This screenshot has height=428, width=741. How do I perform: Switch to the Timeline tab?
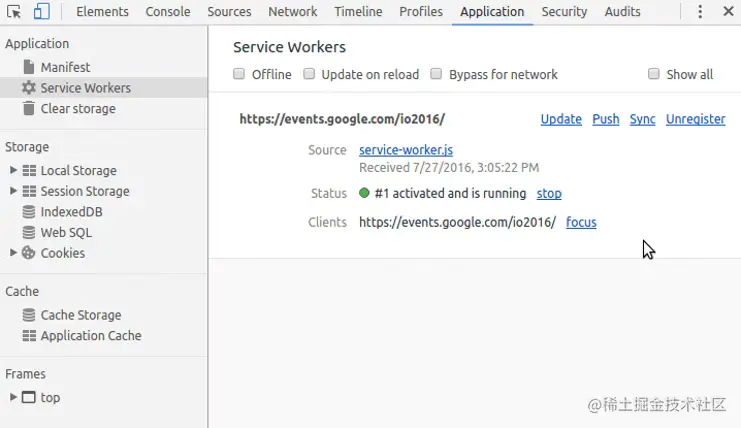click(x=358, y=12)
